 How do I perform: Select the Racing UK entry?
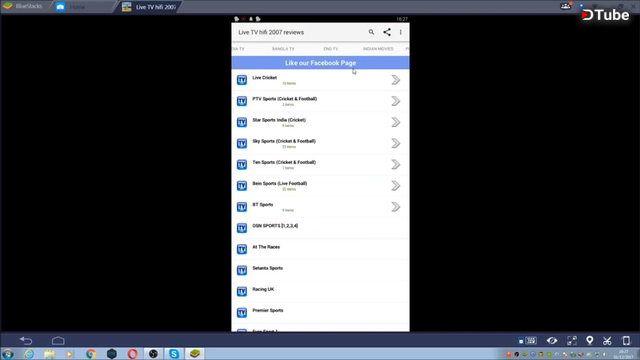[320, 291]
